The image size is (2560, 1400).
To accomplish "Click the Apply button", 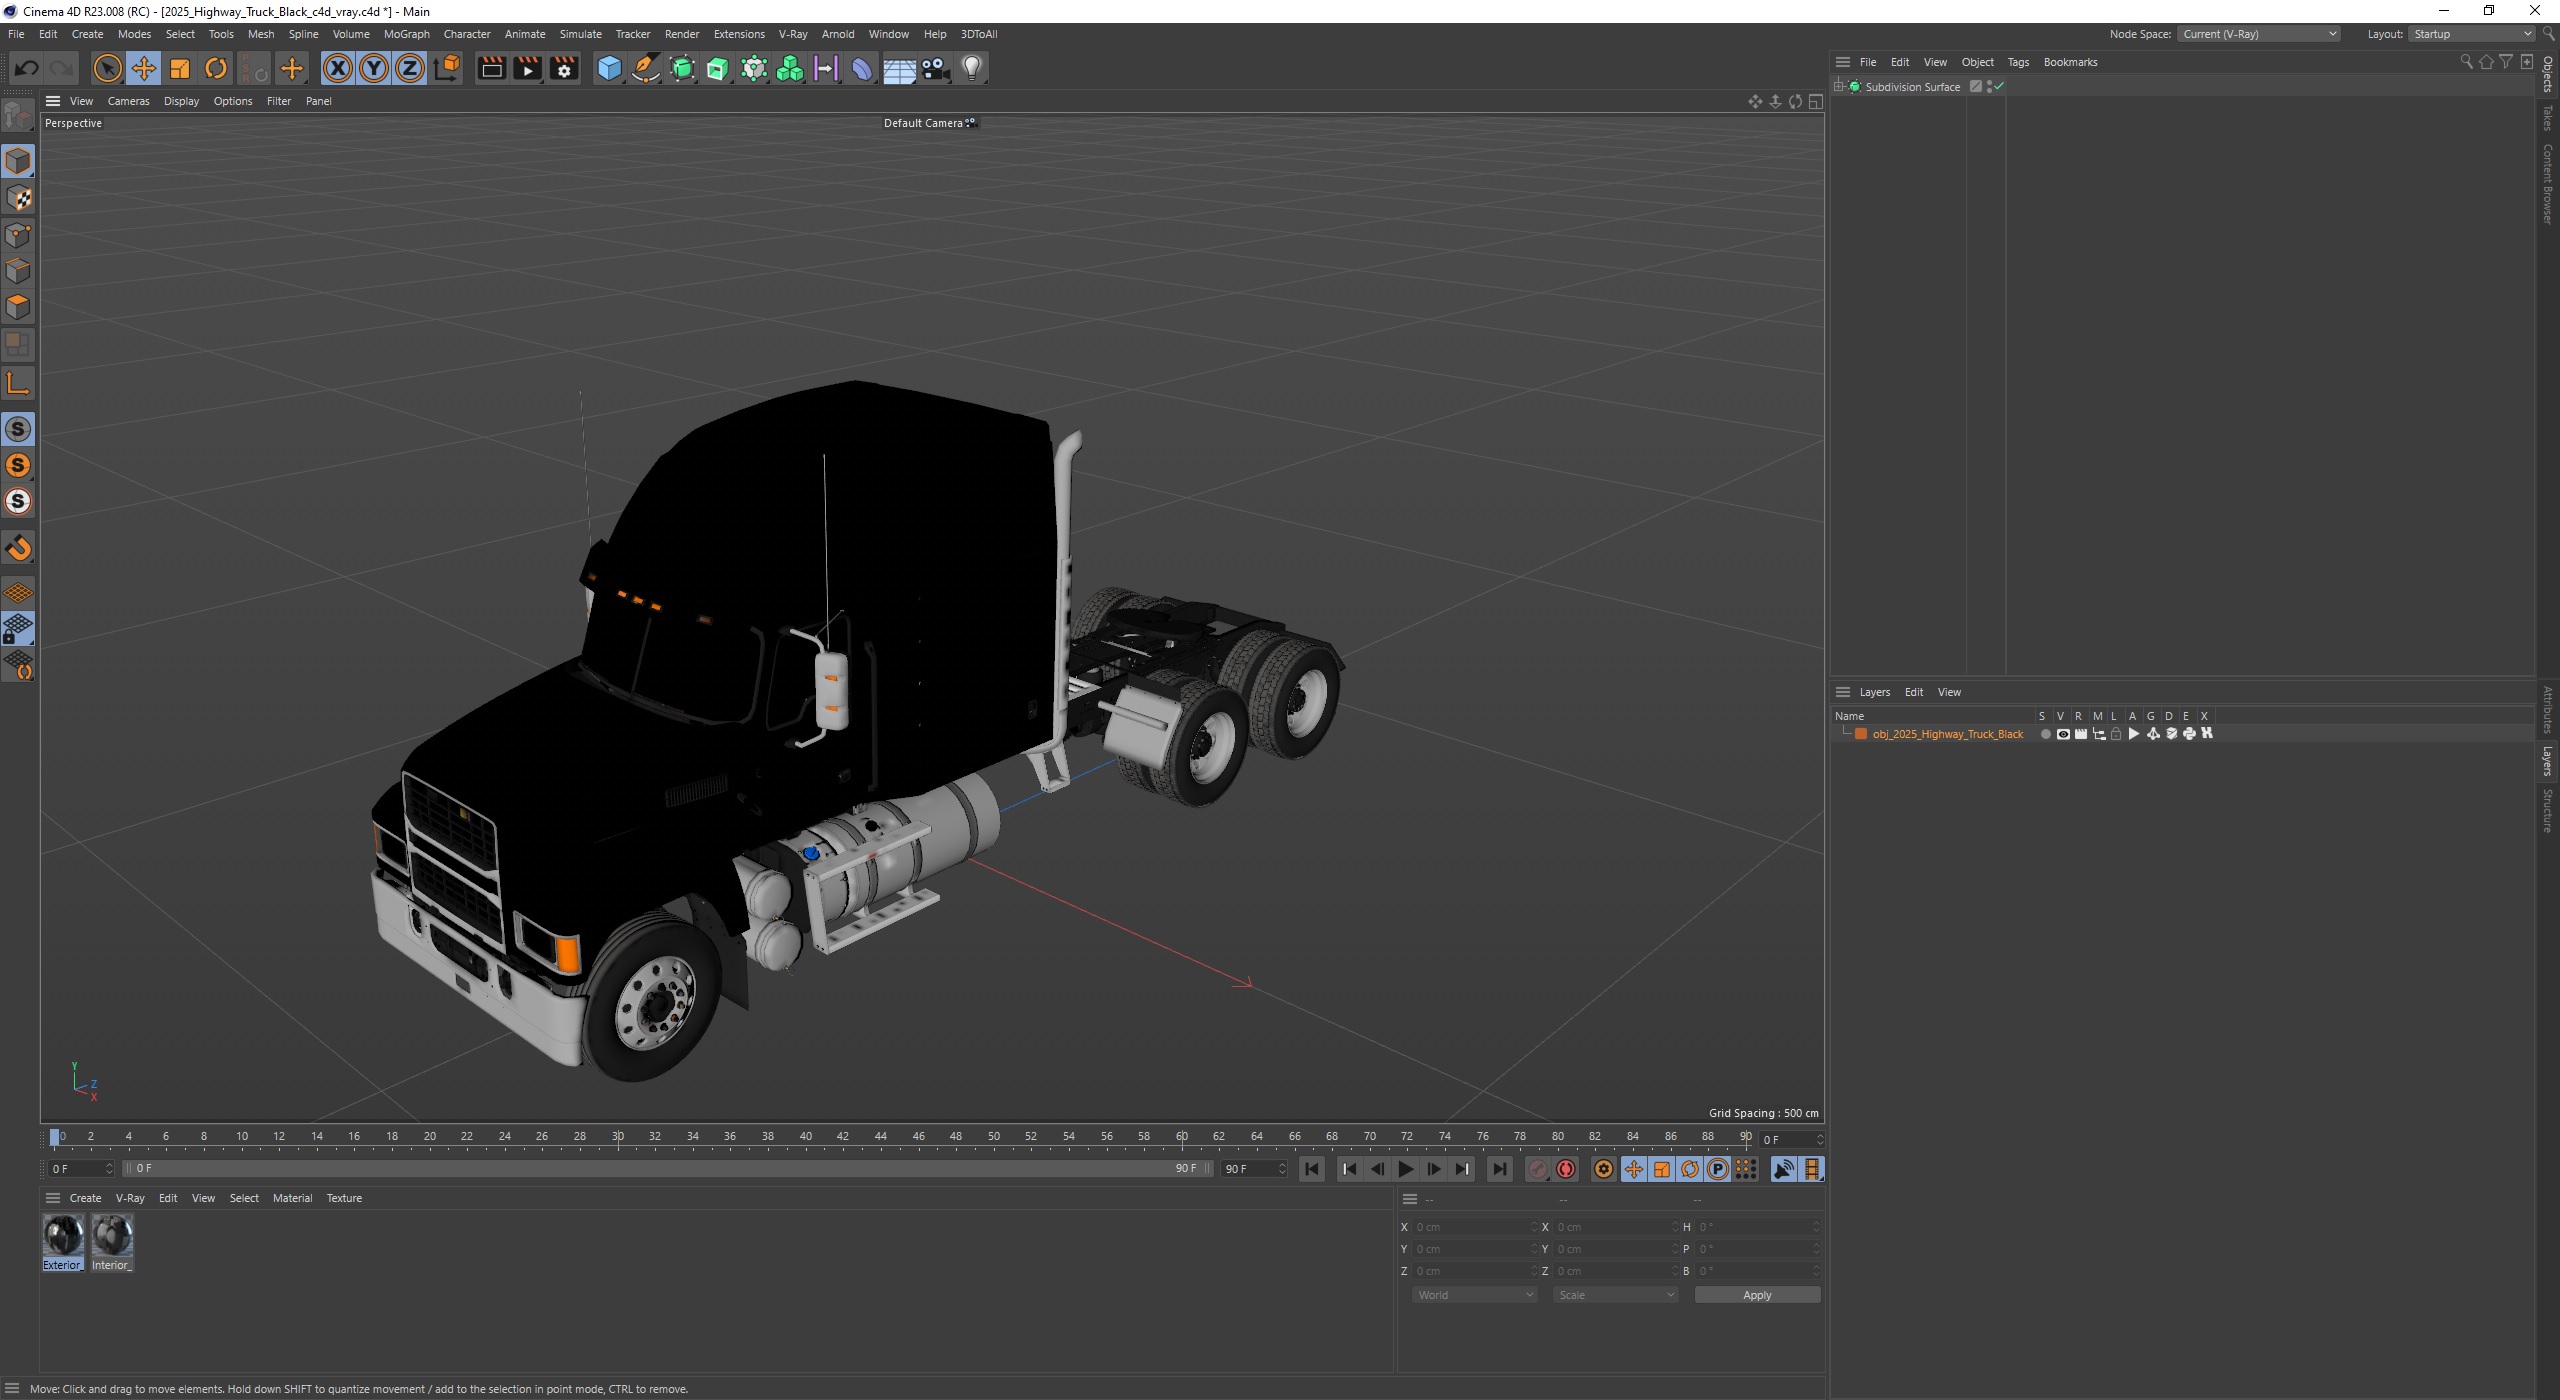I will tap(1756, 1295).
